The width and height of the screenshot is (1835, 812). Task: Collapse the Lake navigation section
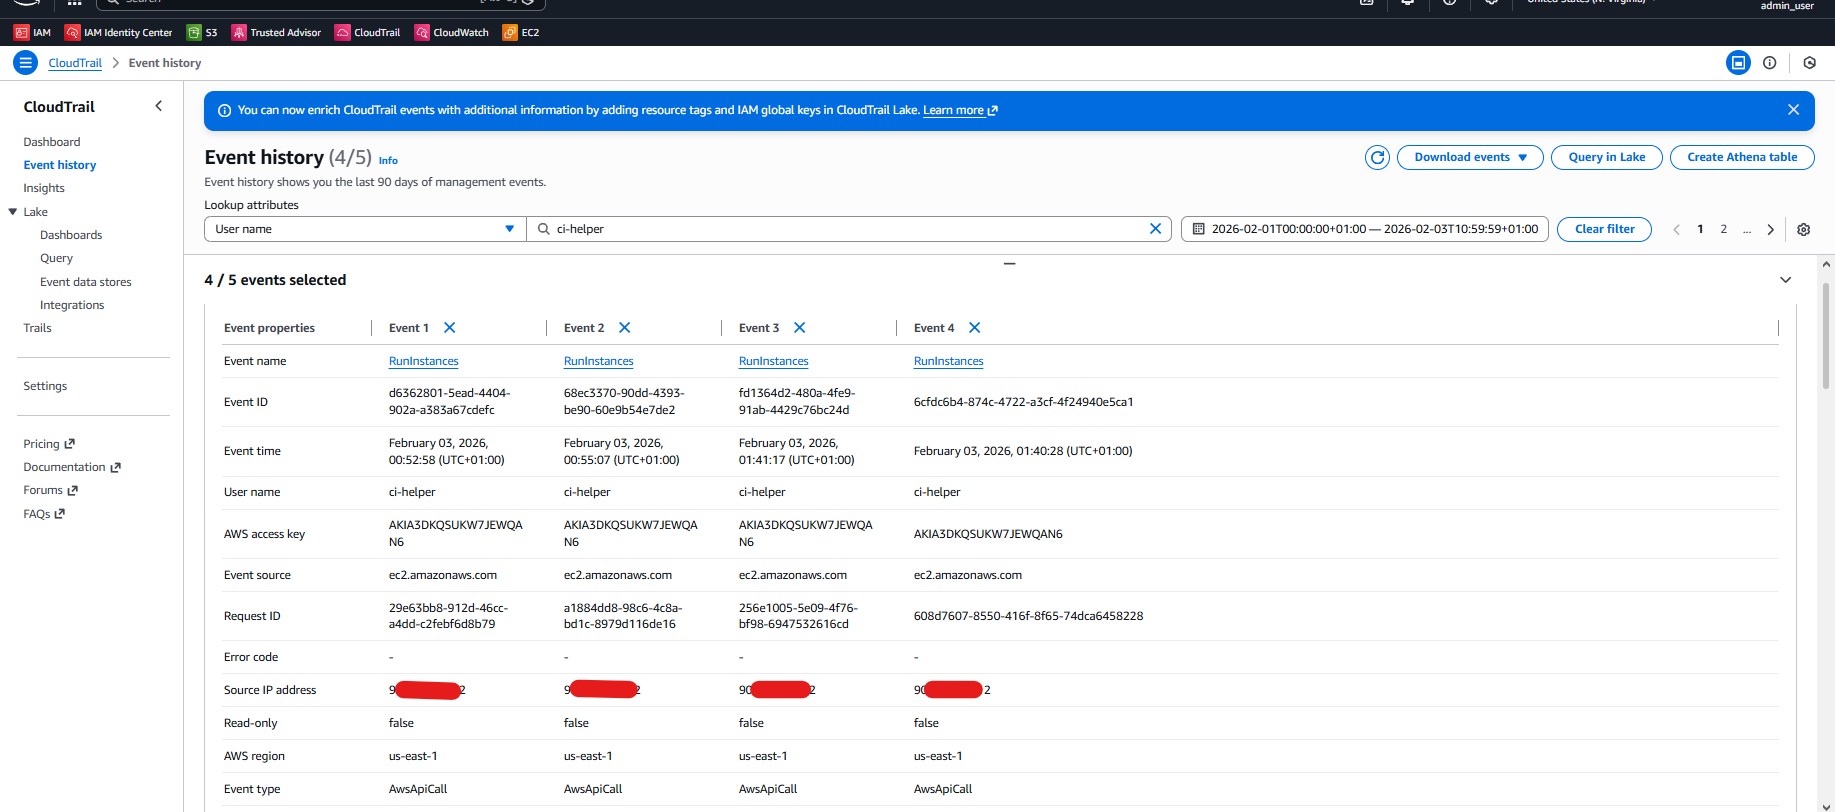pos(13,212)
